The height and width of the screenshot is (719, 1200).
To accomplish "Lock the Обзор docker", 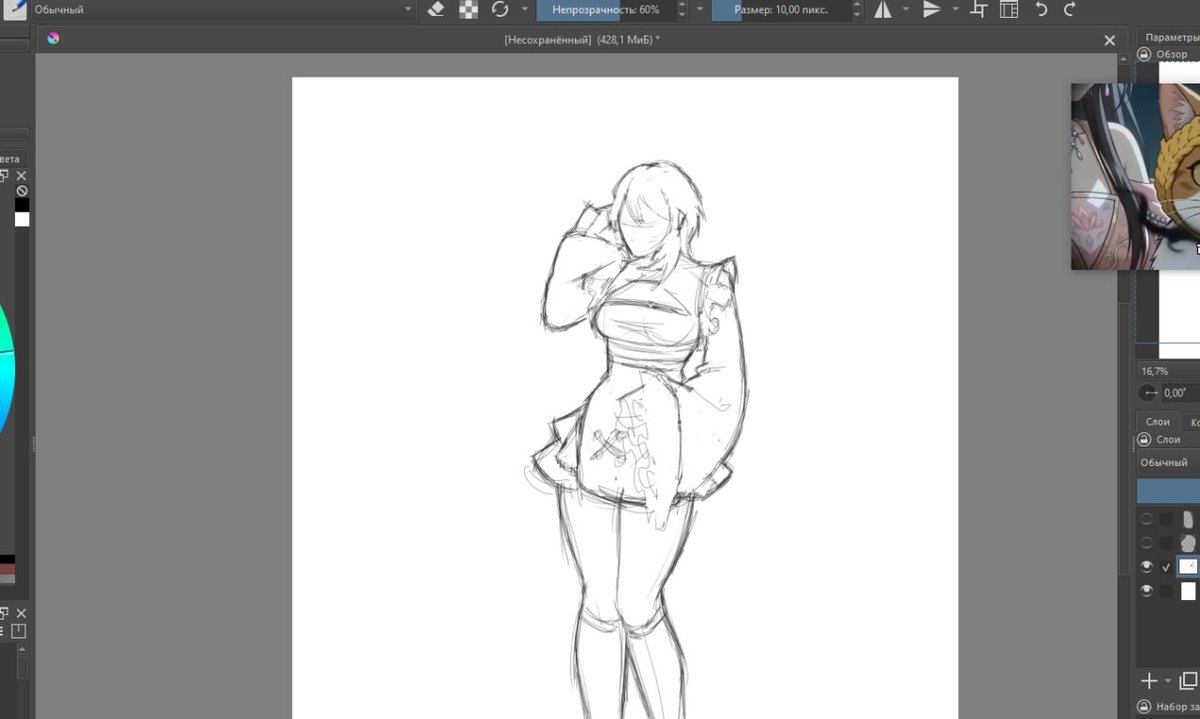I will (1144, 54).
